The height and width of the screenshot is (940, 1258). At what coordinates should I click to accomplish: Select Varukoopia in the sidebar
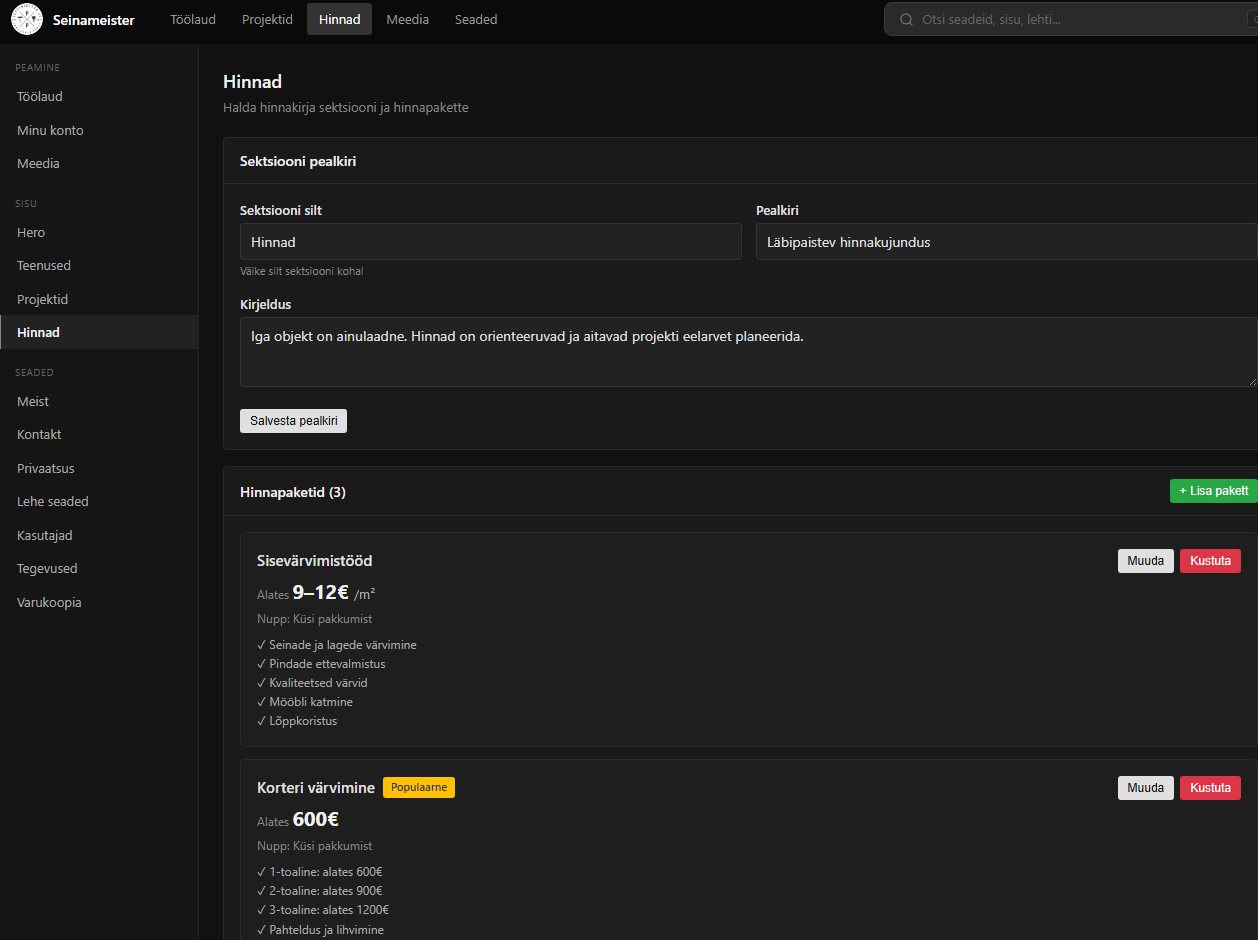49,602
